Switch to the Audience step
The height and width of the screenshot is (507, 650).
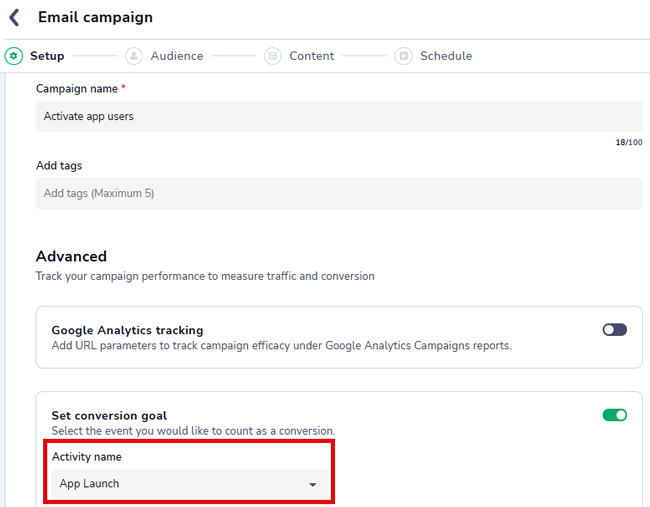tap(177, 56)
